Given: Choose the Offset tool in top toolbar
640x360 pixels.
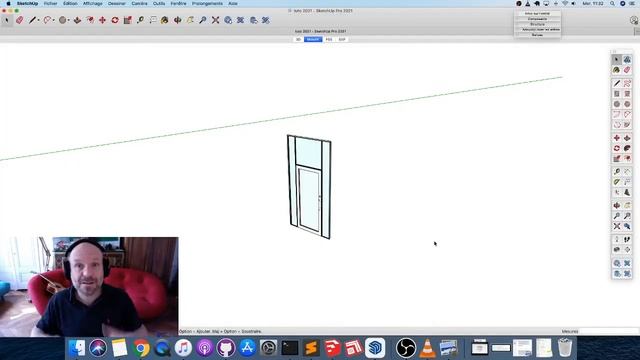Looking at the screenshot, I should pos(90,20).
